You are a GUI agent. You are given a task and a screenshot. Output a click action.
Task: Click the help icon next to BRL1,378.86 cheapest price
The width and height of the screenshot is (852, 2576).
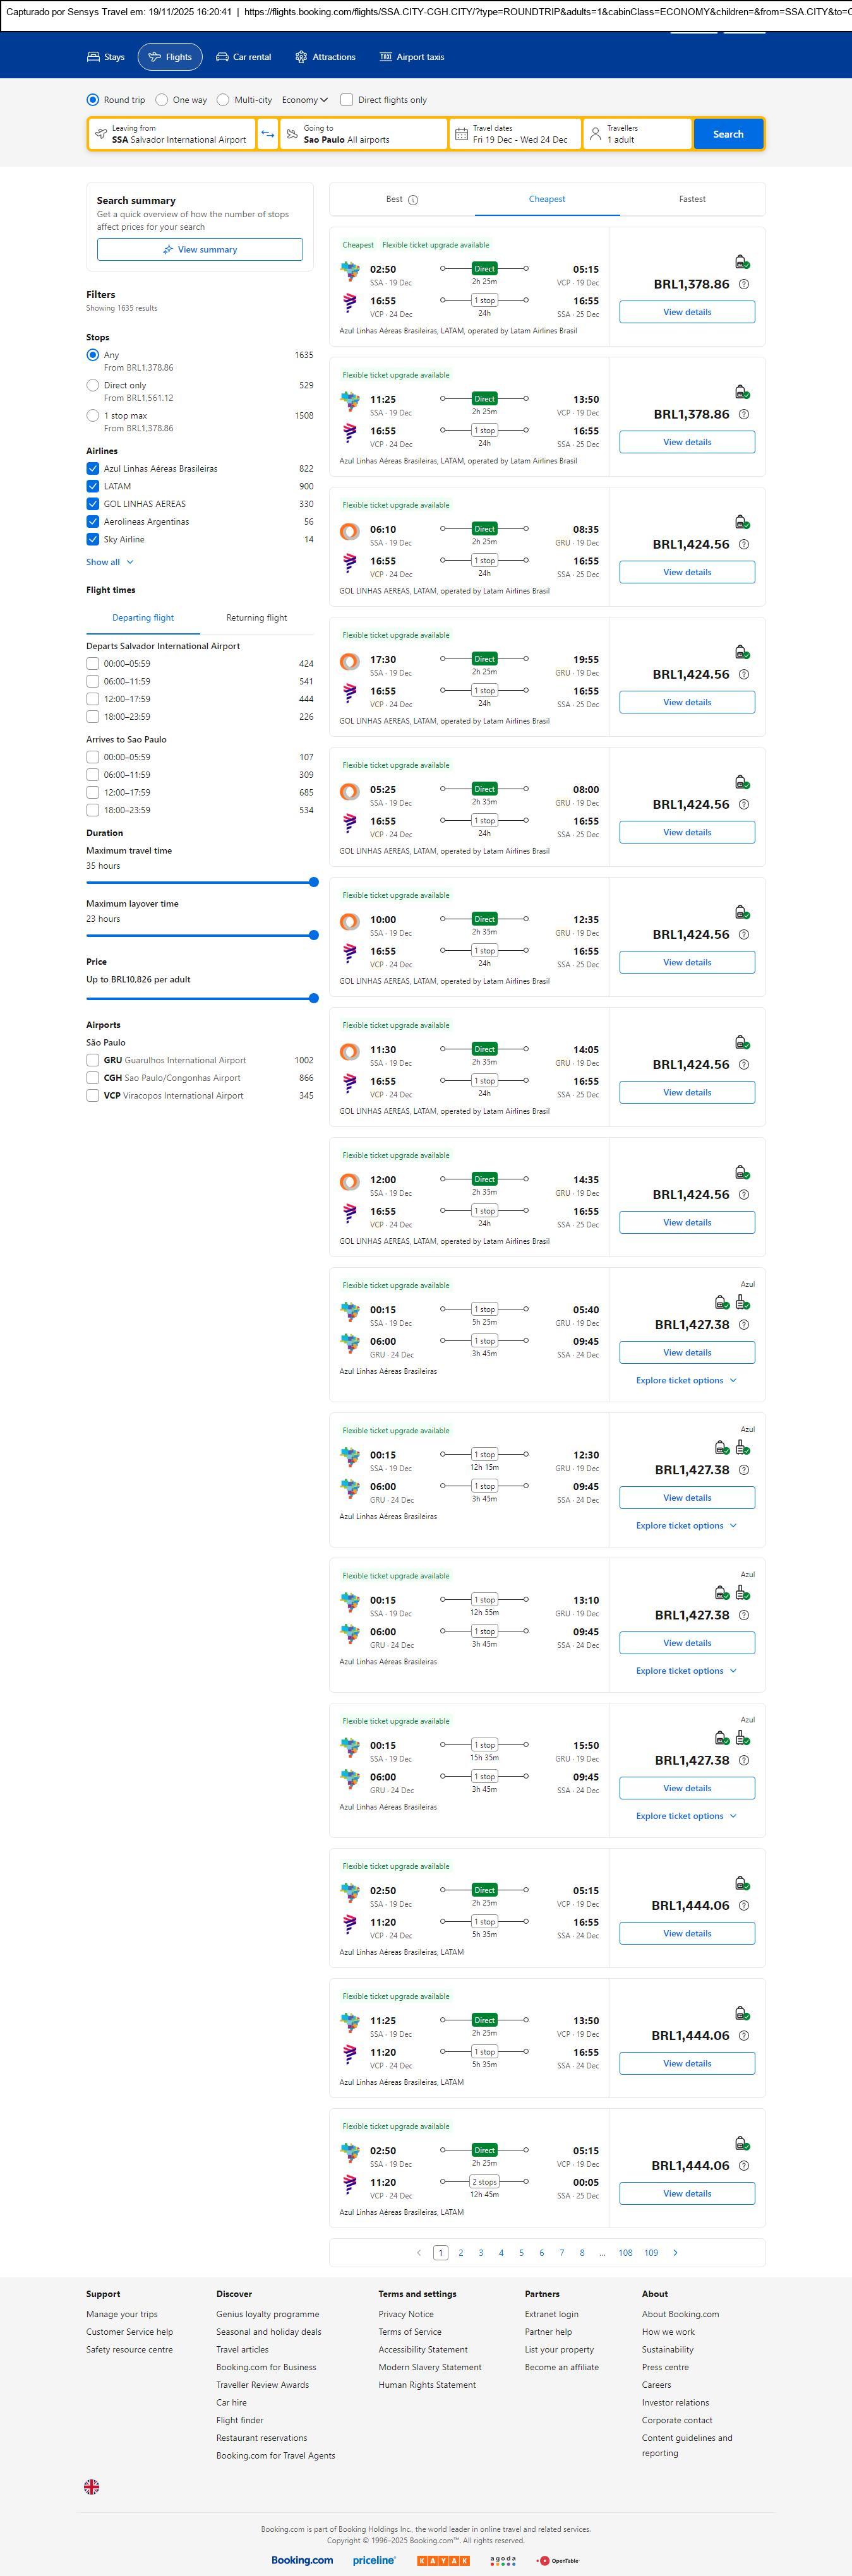743,285
